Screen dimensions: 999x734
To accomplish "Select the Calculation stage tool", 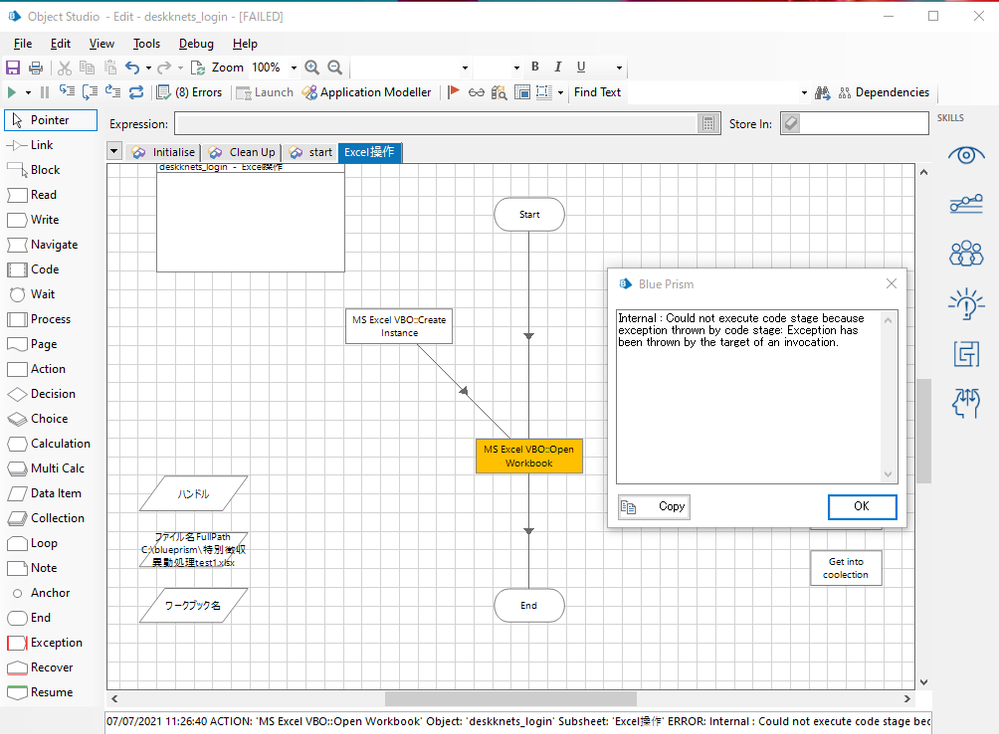I will pyautogui.click(x=49, y=443).
